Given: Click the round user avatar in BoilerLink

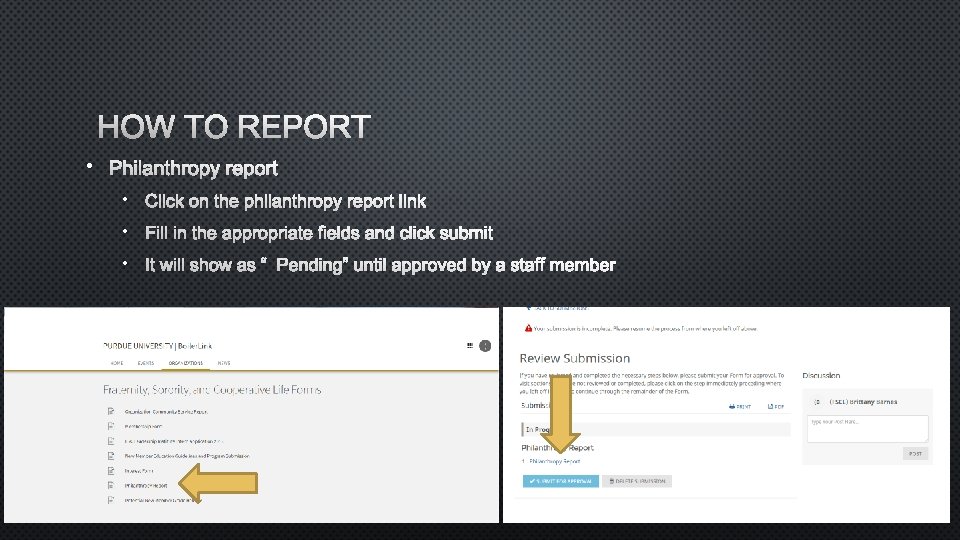Looking at the screenshot, I should pos(485,346).
